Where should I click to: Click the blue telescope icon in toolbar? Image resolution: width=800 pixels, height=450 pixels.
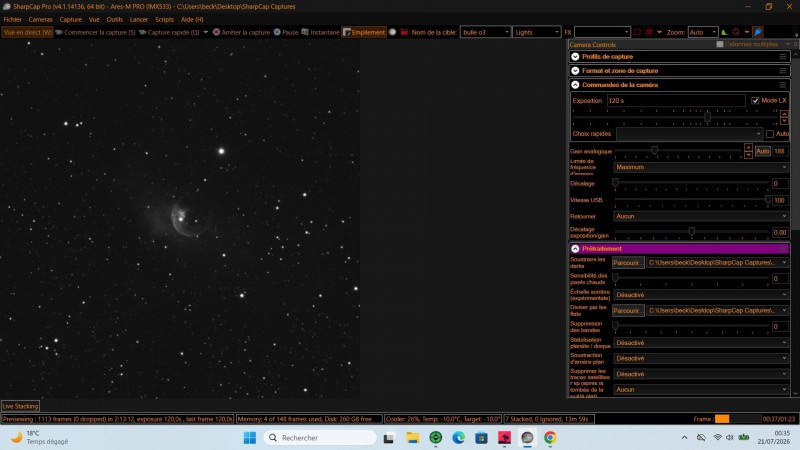point(758,32)
